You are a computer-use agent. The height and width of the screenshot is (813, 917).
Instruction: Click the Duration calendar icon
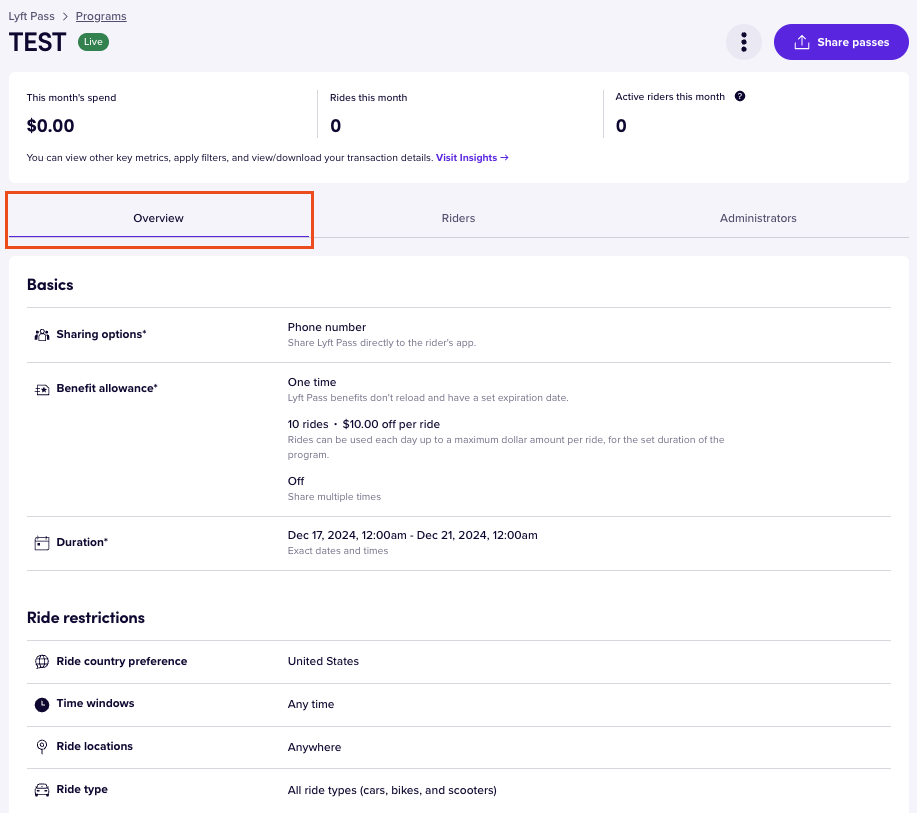42,543
